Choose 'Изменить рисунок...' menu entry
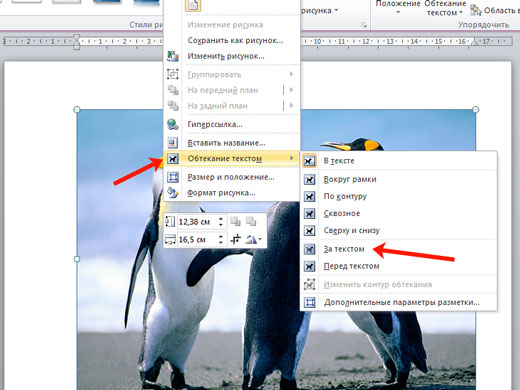The width and height of the screenshot is (520, 390). pyautogui.click(x=226, y=56)
